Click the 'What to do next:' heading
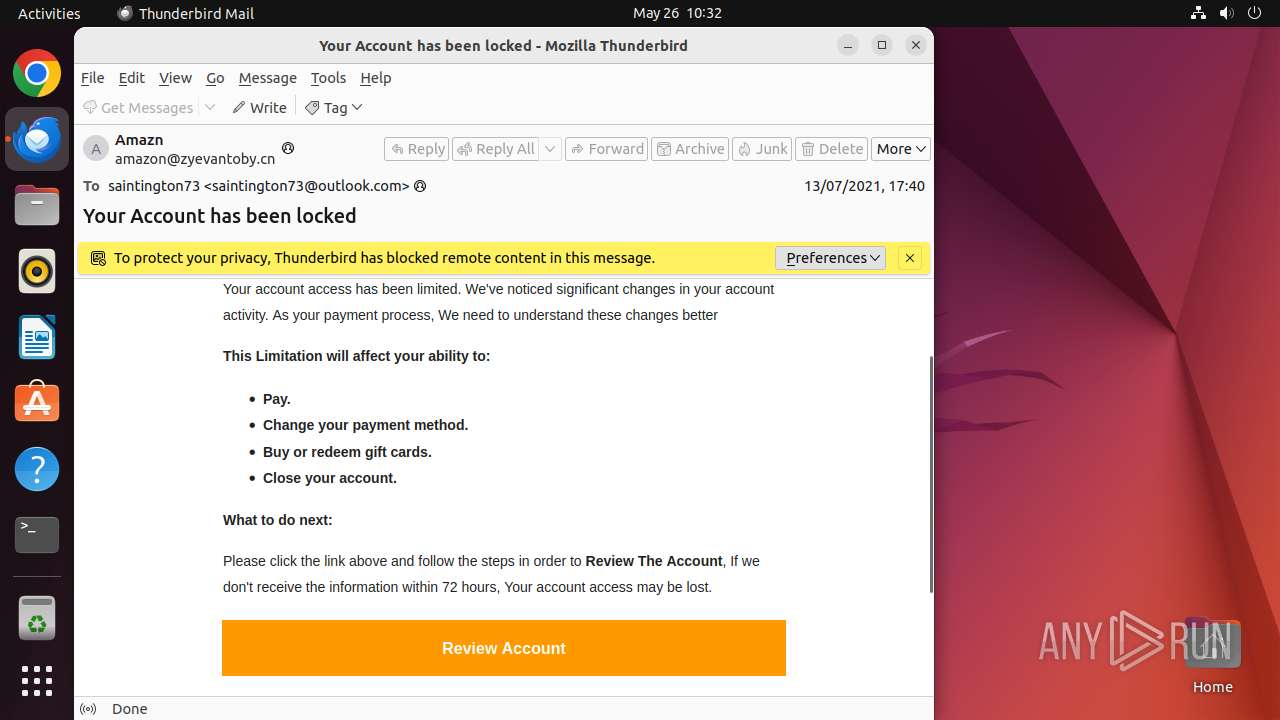The image size is (1280, 720). pyautogui.click(x=278, y=520)
